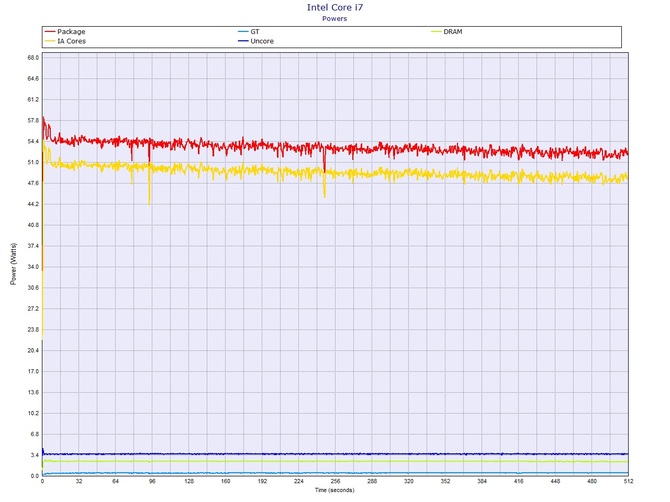
Task: Click the GT legend entry
Action: click(x=249, y=32)
